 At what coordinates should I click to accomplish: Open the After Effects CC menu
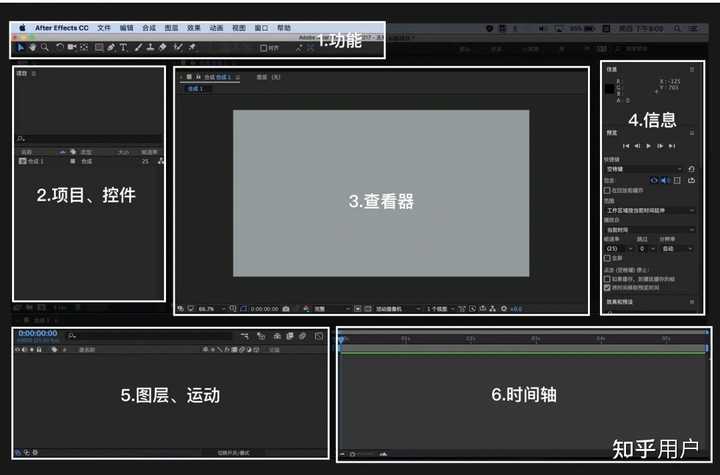tap(62, 28)
